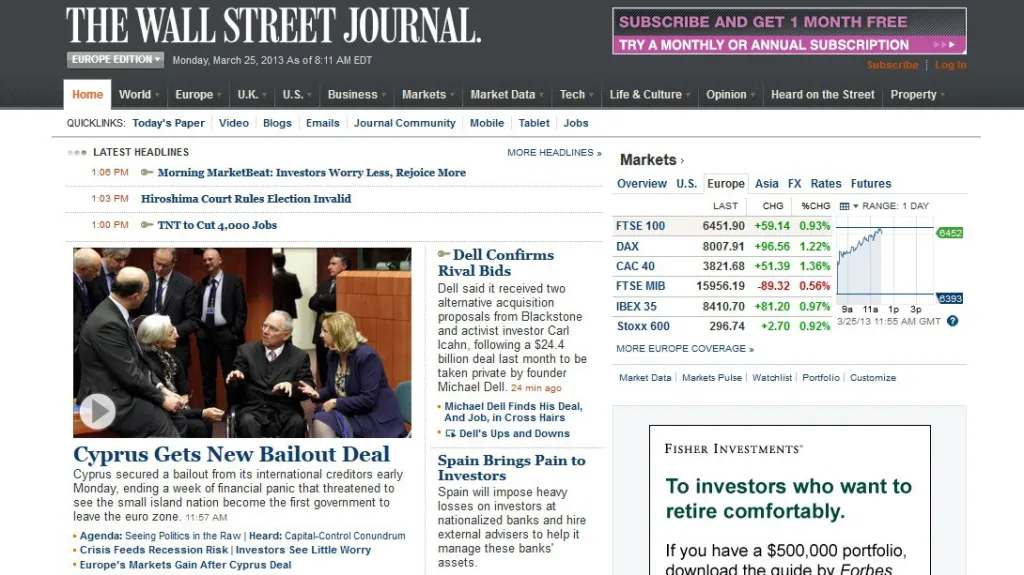Click key icon beside TNT to Cut 4,000 Jobs
The height and width of the screenshot is (575, 1024).
(147, 224)
